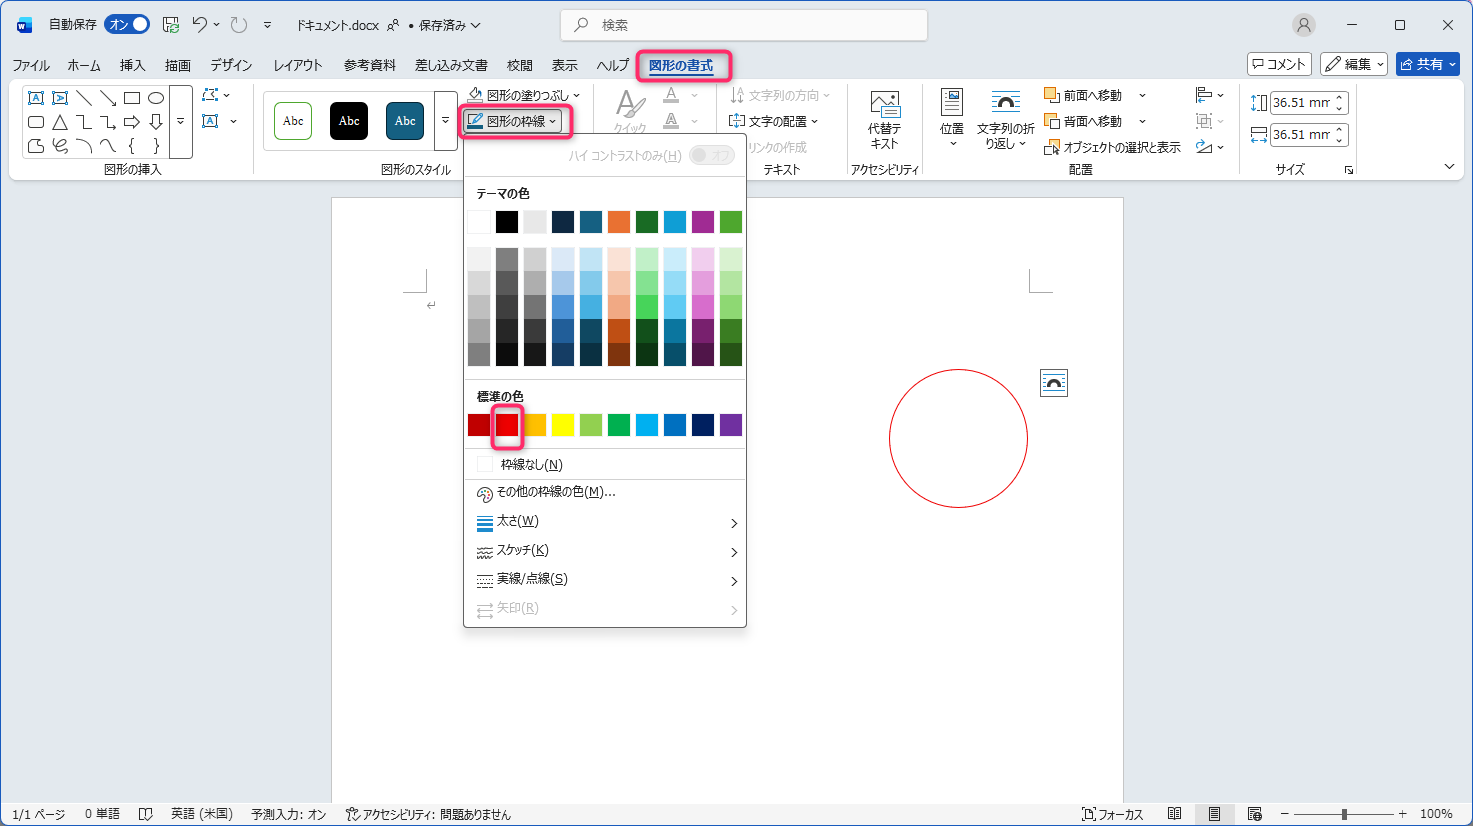Switch to the Layout tab
This screenshot has height=826, width=1473.
tap(298, 65)
